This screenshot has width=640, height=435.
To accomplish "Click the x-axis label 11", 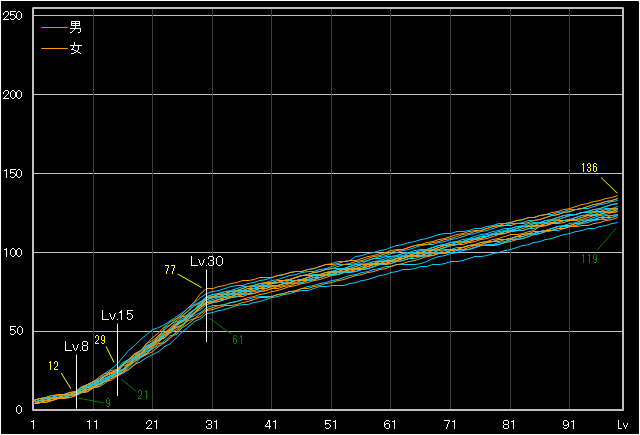I will (92, 425).
